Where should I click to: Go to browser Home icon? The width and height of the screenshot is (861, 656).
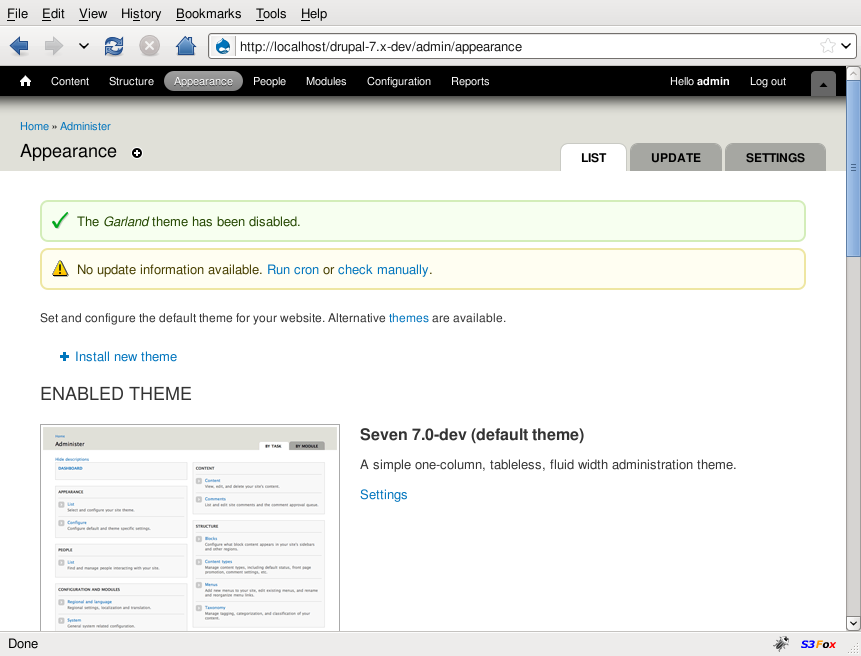coord(185,46)
